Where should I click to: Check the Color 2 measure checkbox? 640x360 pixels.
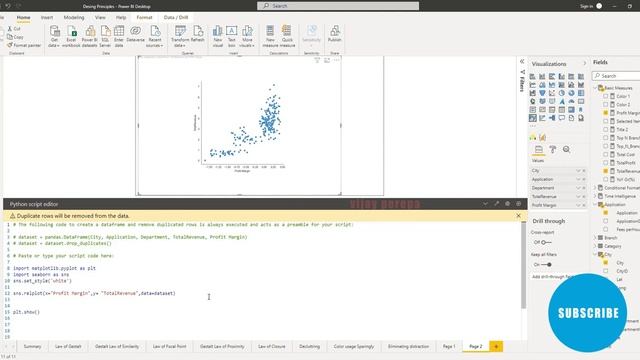coord(606,104)
